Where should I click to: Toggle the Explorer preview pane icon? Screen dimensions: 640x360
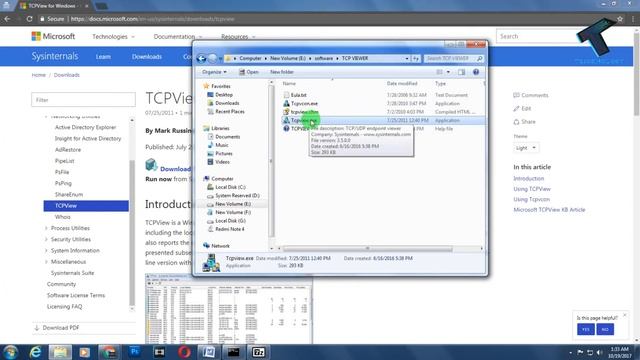[x=461, y=72]
